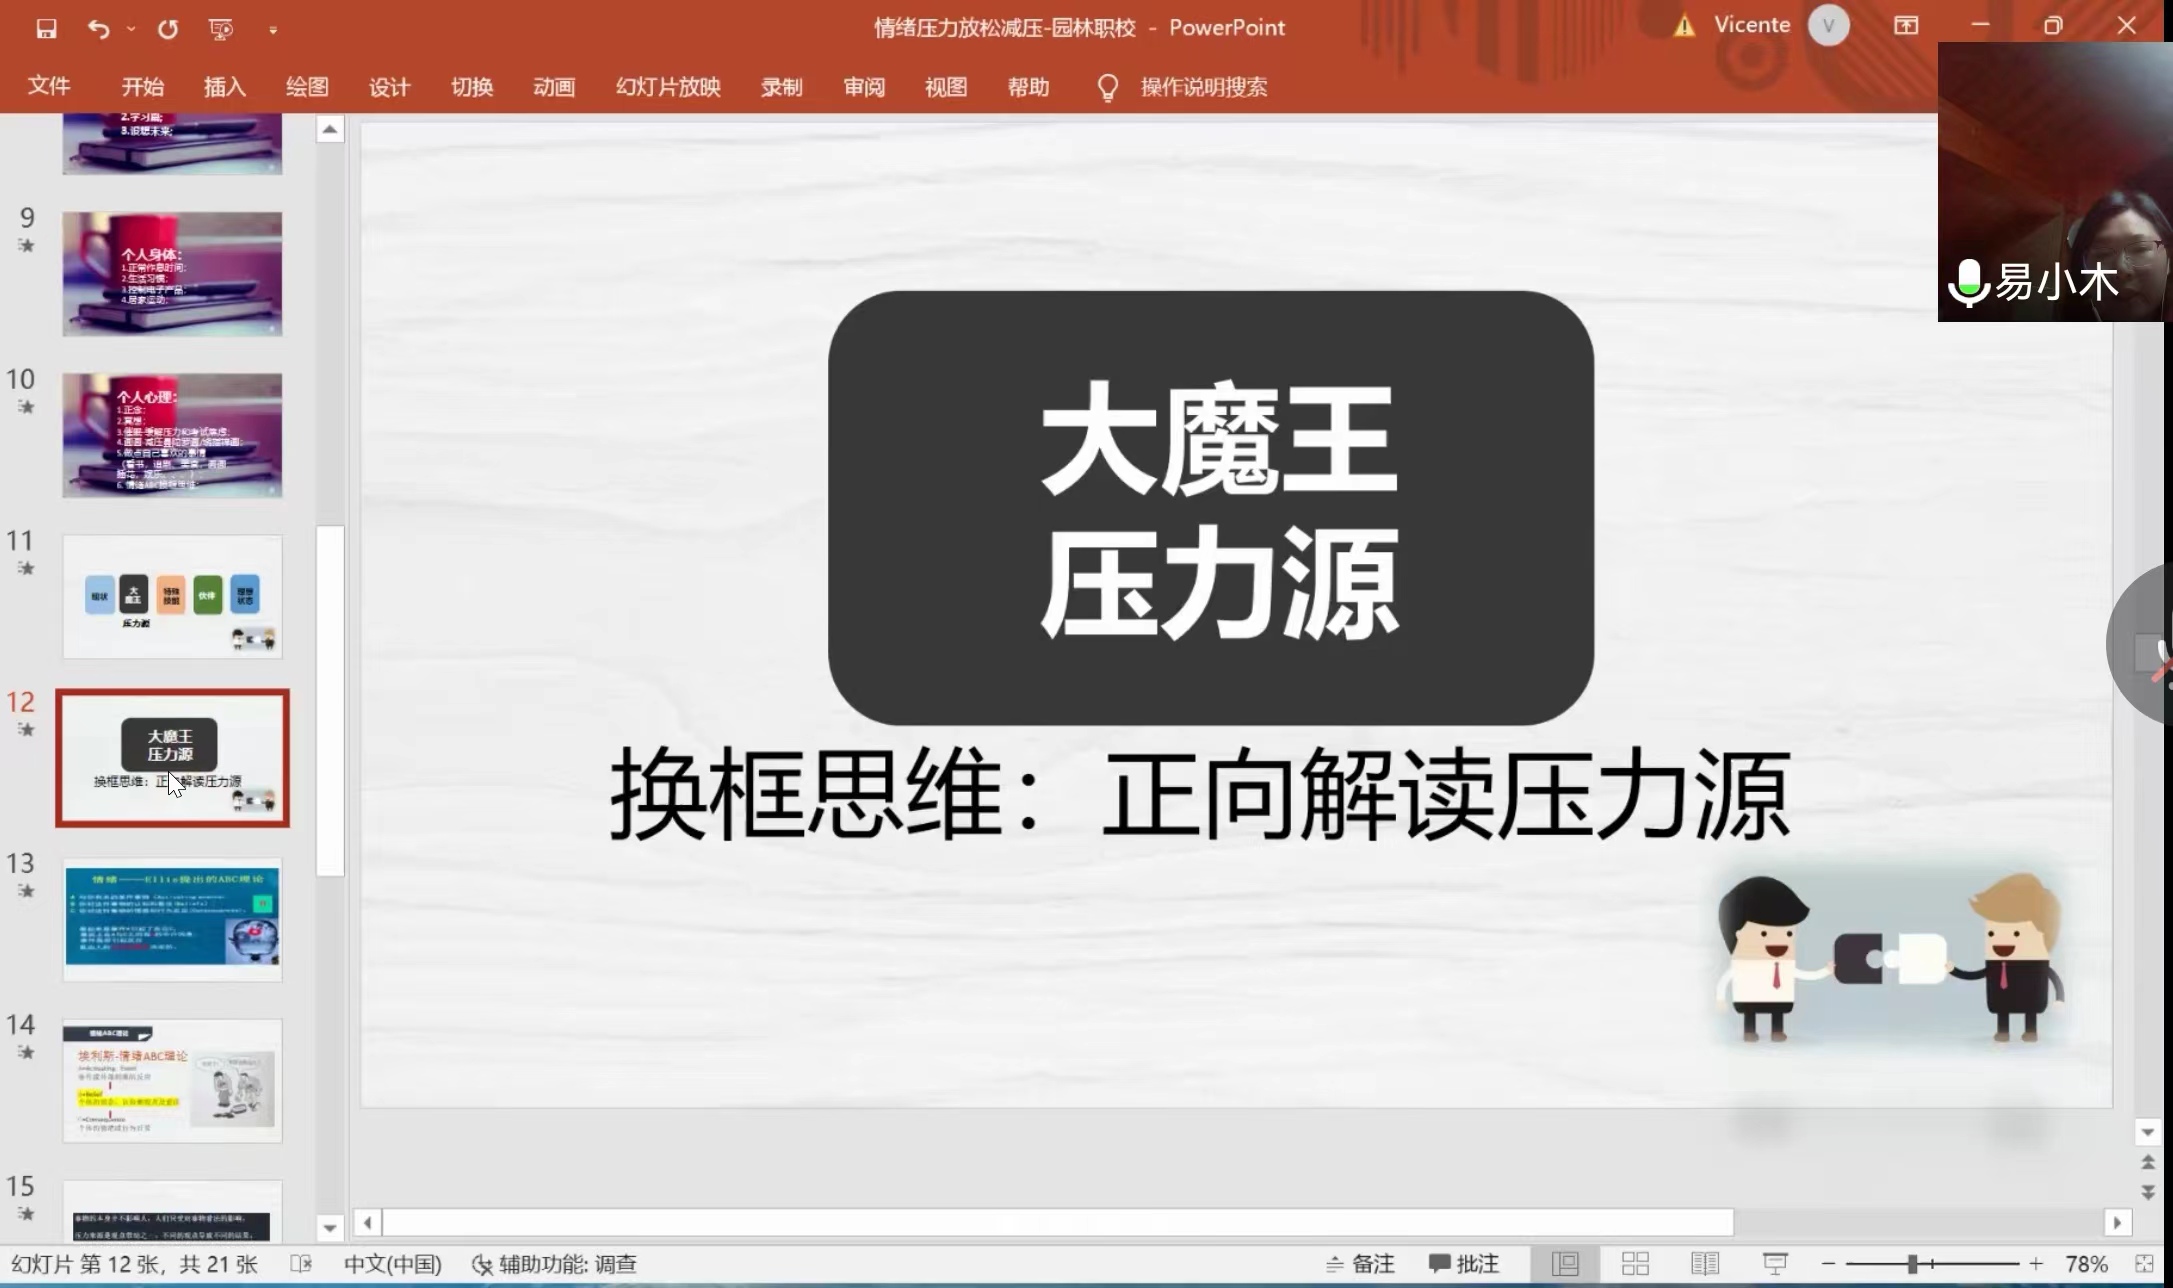Start slideshow from beginning via toolbar icon
The height and width of the screenshot is (1288, 2173).
point(221,29)
